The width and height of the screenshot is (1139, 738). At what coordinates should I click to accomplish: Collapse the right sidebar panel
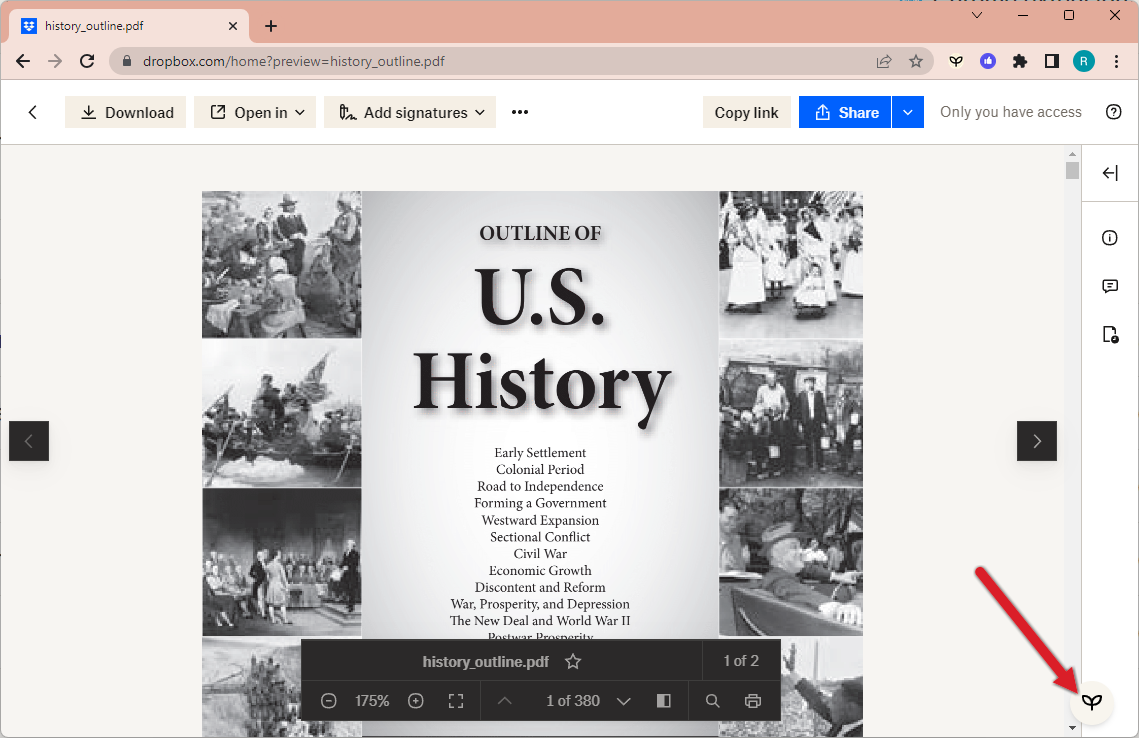click(1110, 173)
